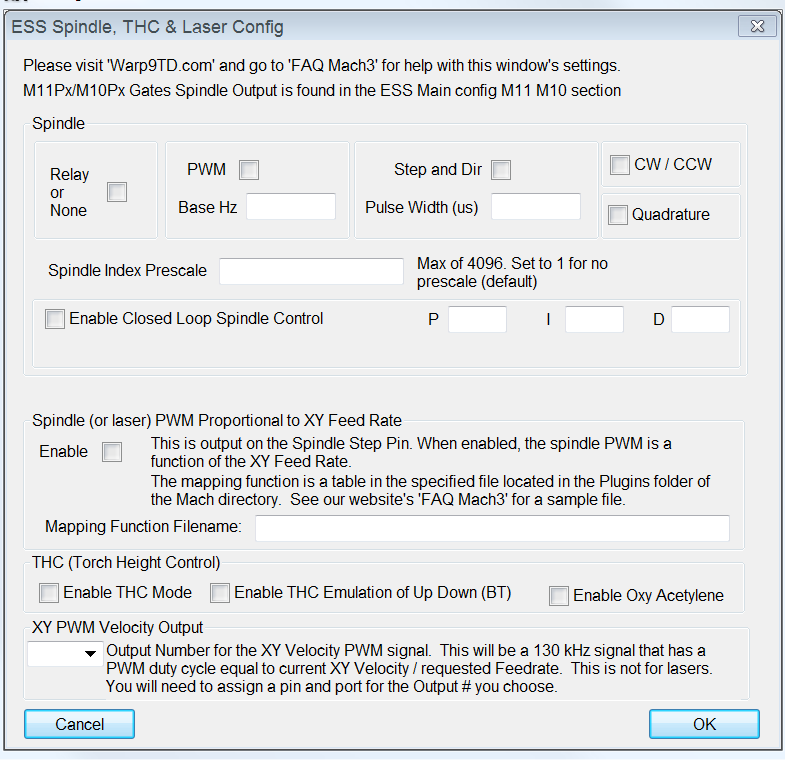Viewport: 785px width, 760px height.
Task: Tick the Step and Dir checkbox
Action: coord(501,170)
